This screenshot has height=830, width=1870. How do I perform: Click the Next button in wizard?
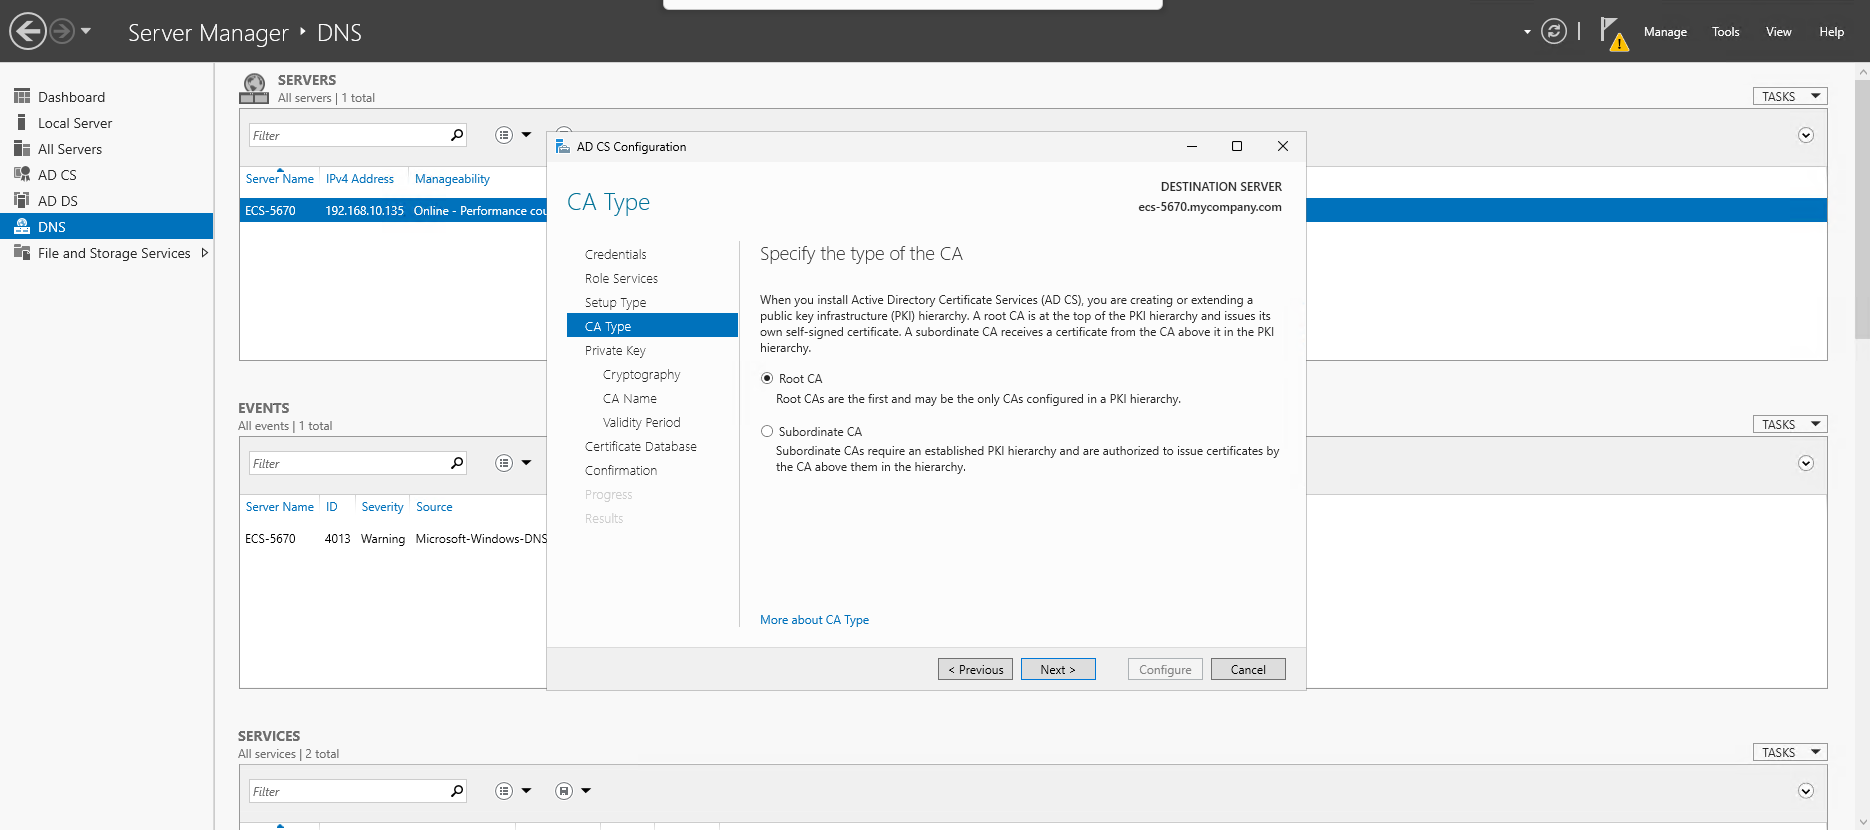point(1057,670)
